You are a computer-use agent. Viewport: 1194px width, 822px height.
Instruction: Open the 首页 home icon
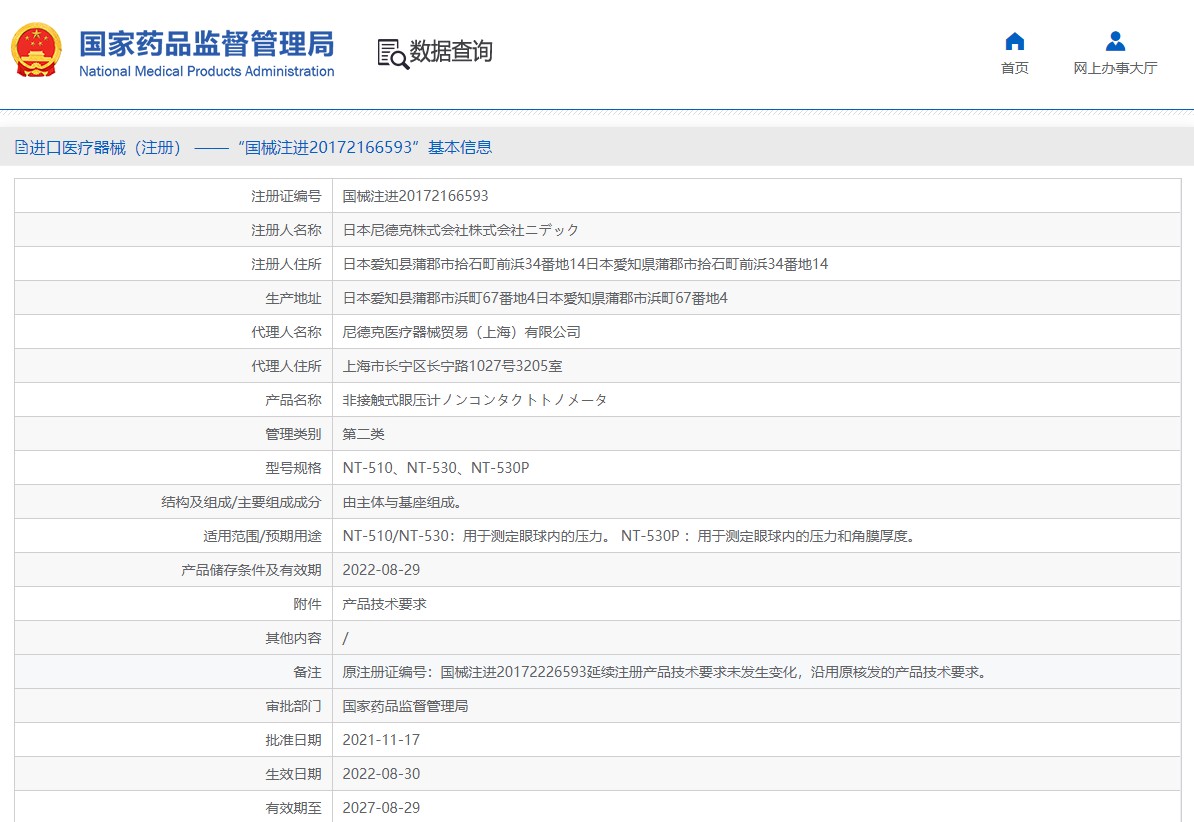pyautogui.click(x=1014, y=41)
